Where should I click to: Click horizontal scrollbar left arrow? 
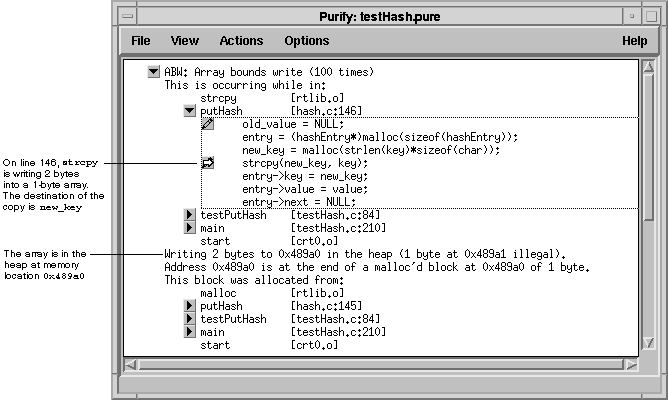[x=130, y=365]
